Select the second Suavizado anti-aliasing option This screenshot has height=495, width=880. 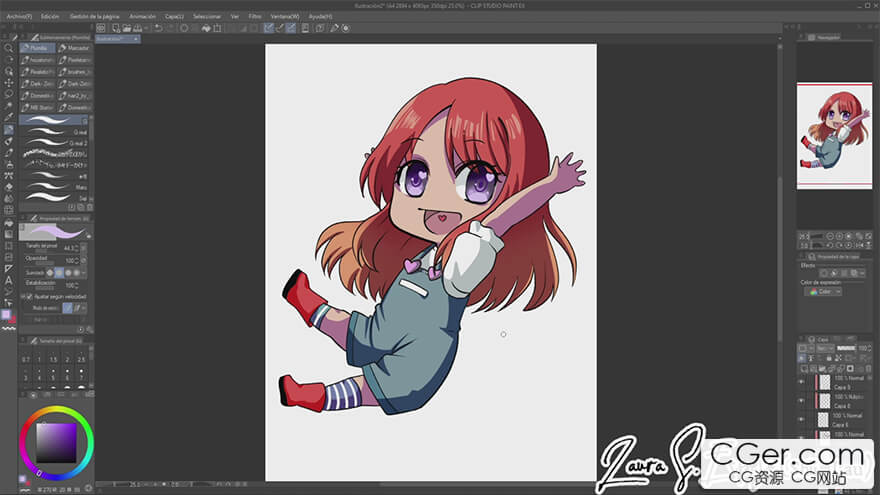59,273
